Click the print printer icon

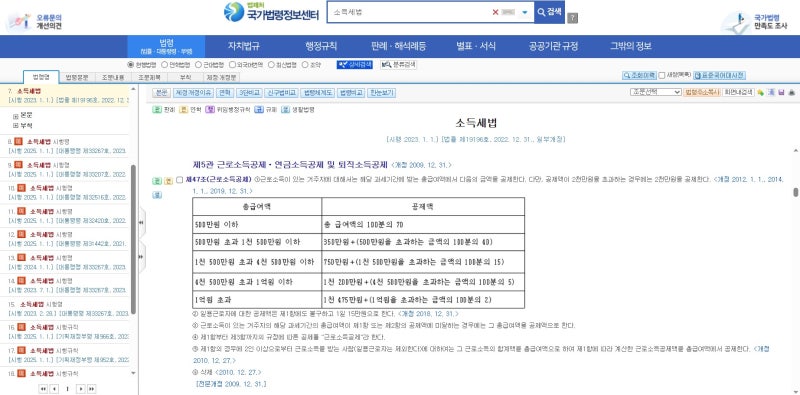tap(791, 92)
